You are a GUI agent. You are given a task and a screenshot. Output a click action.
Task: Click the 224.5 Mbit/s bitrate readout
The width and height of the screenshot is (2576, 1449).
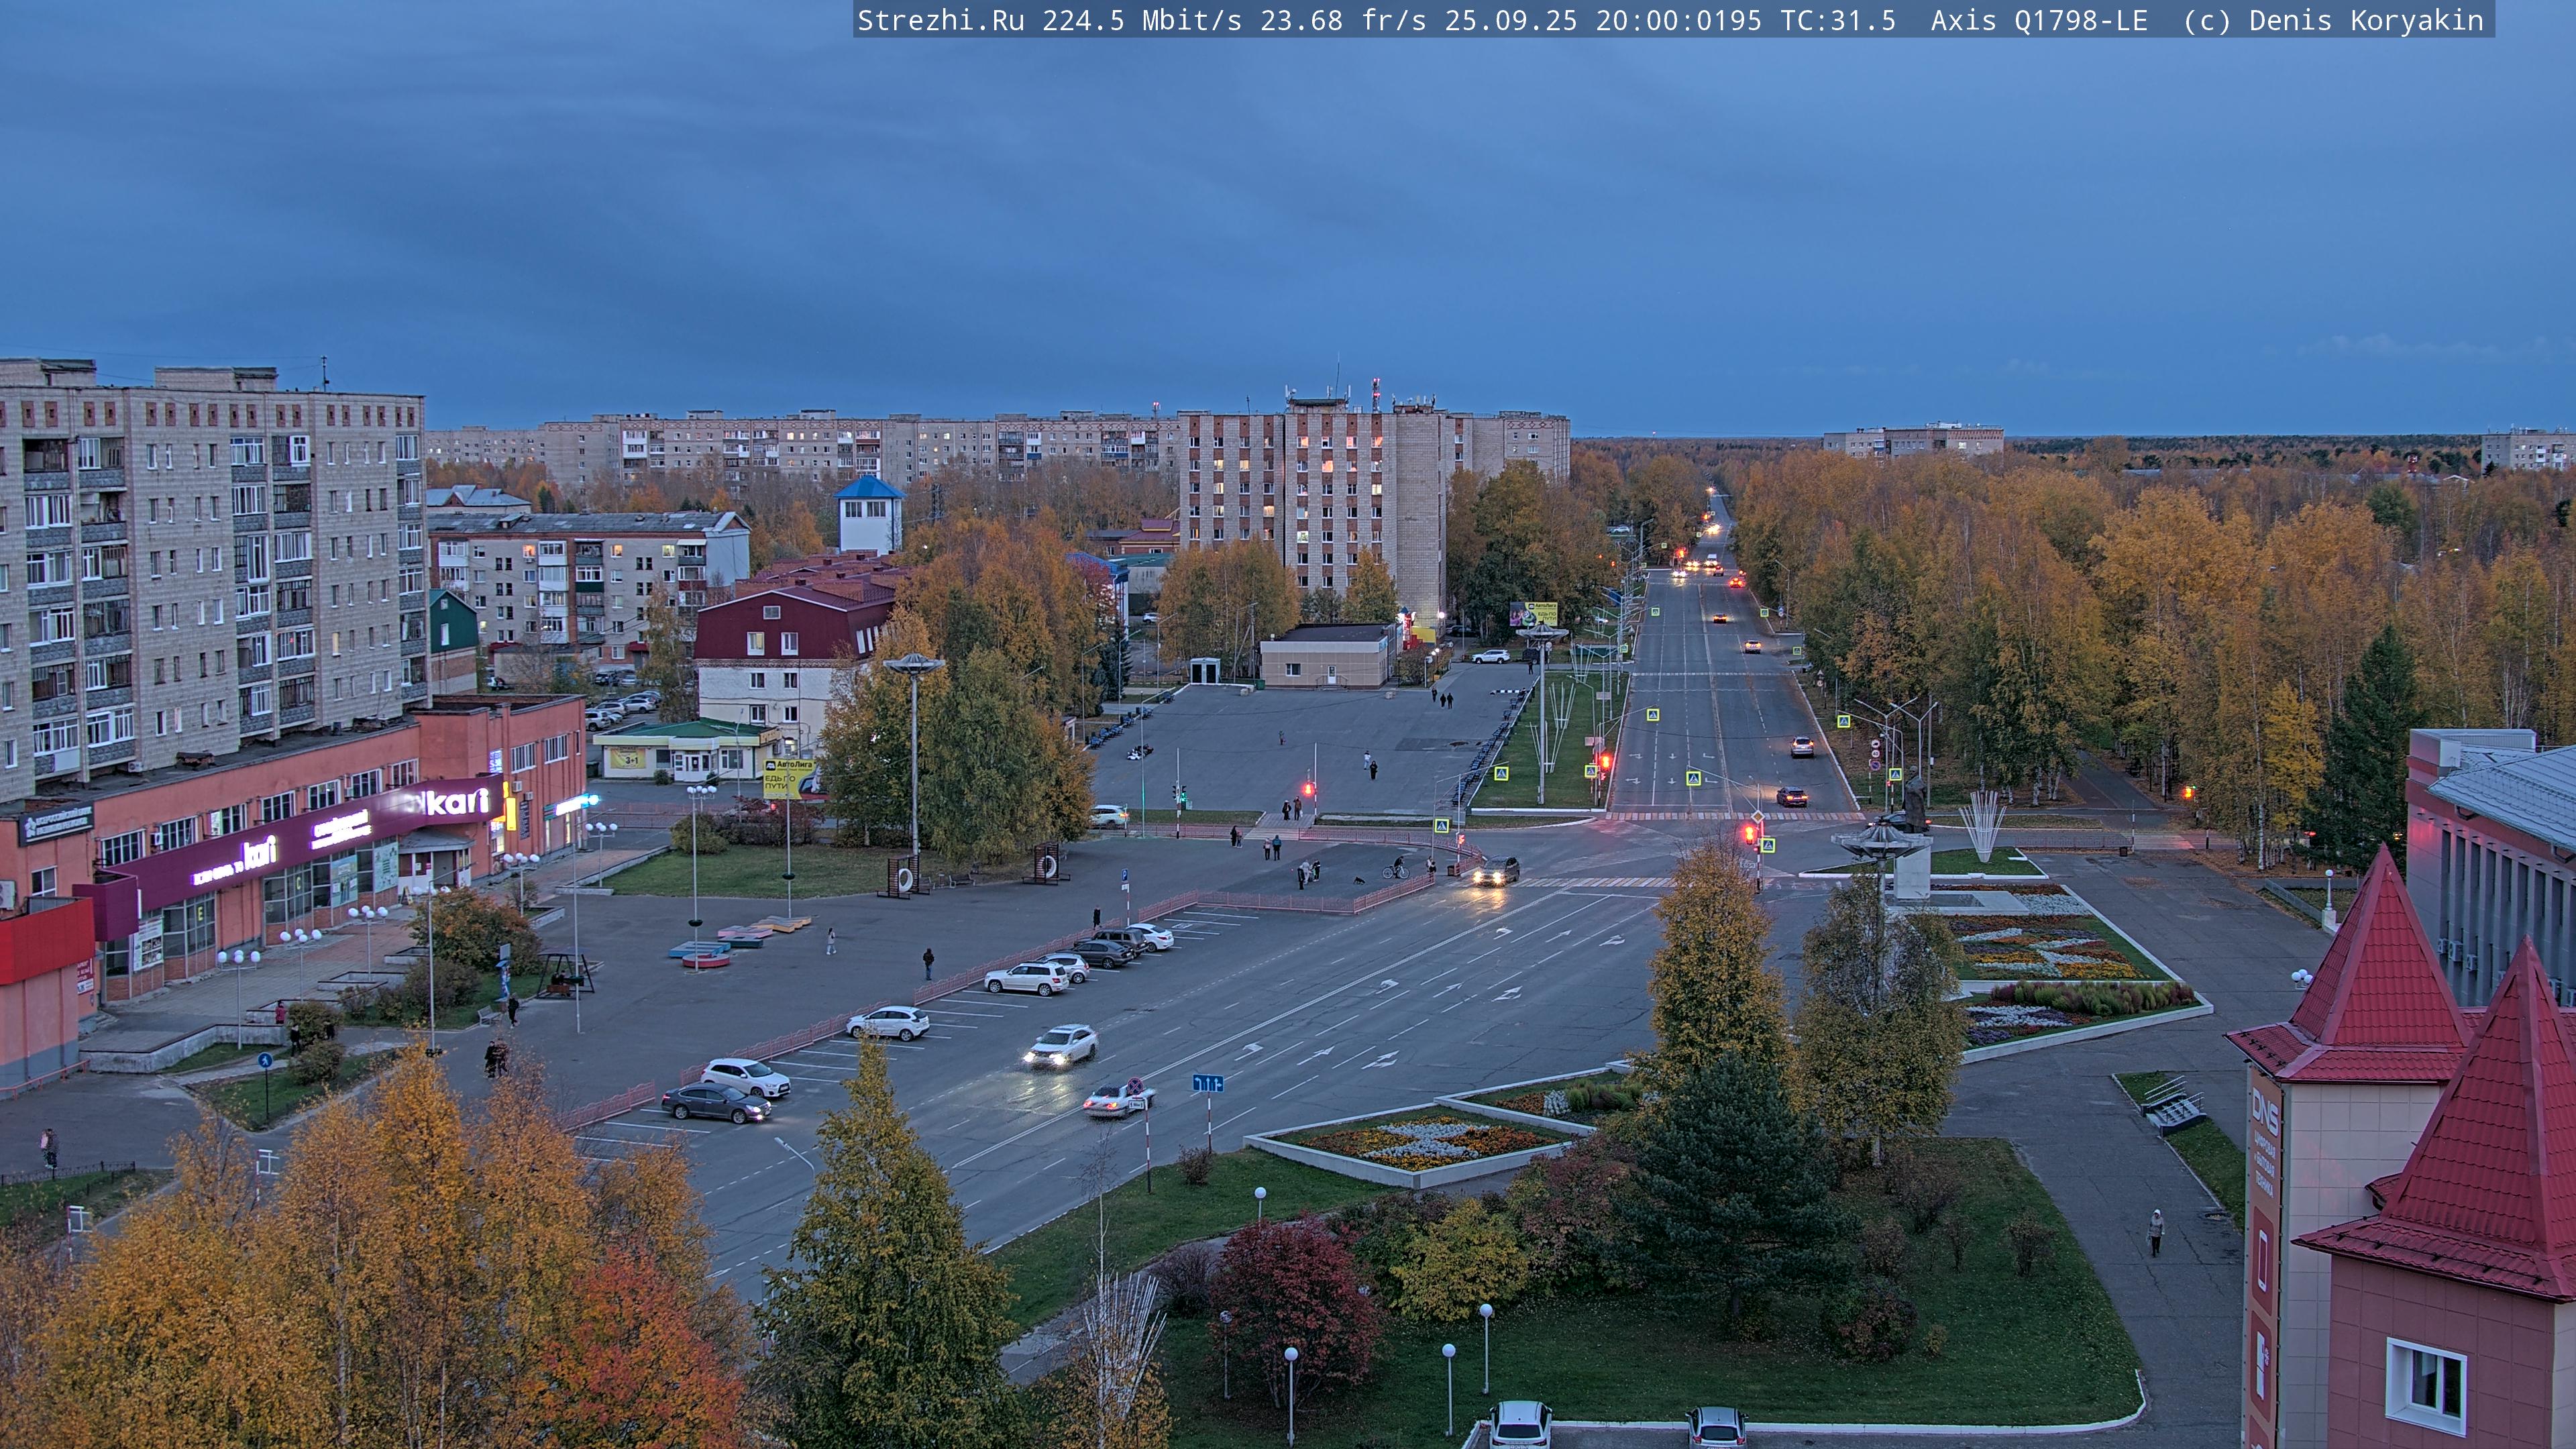1141,20
